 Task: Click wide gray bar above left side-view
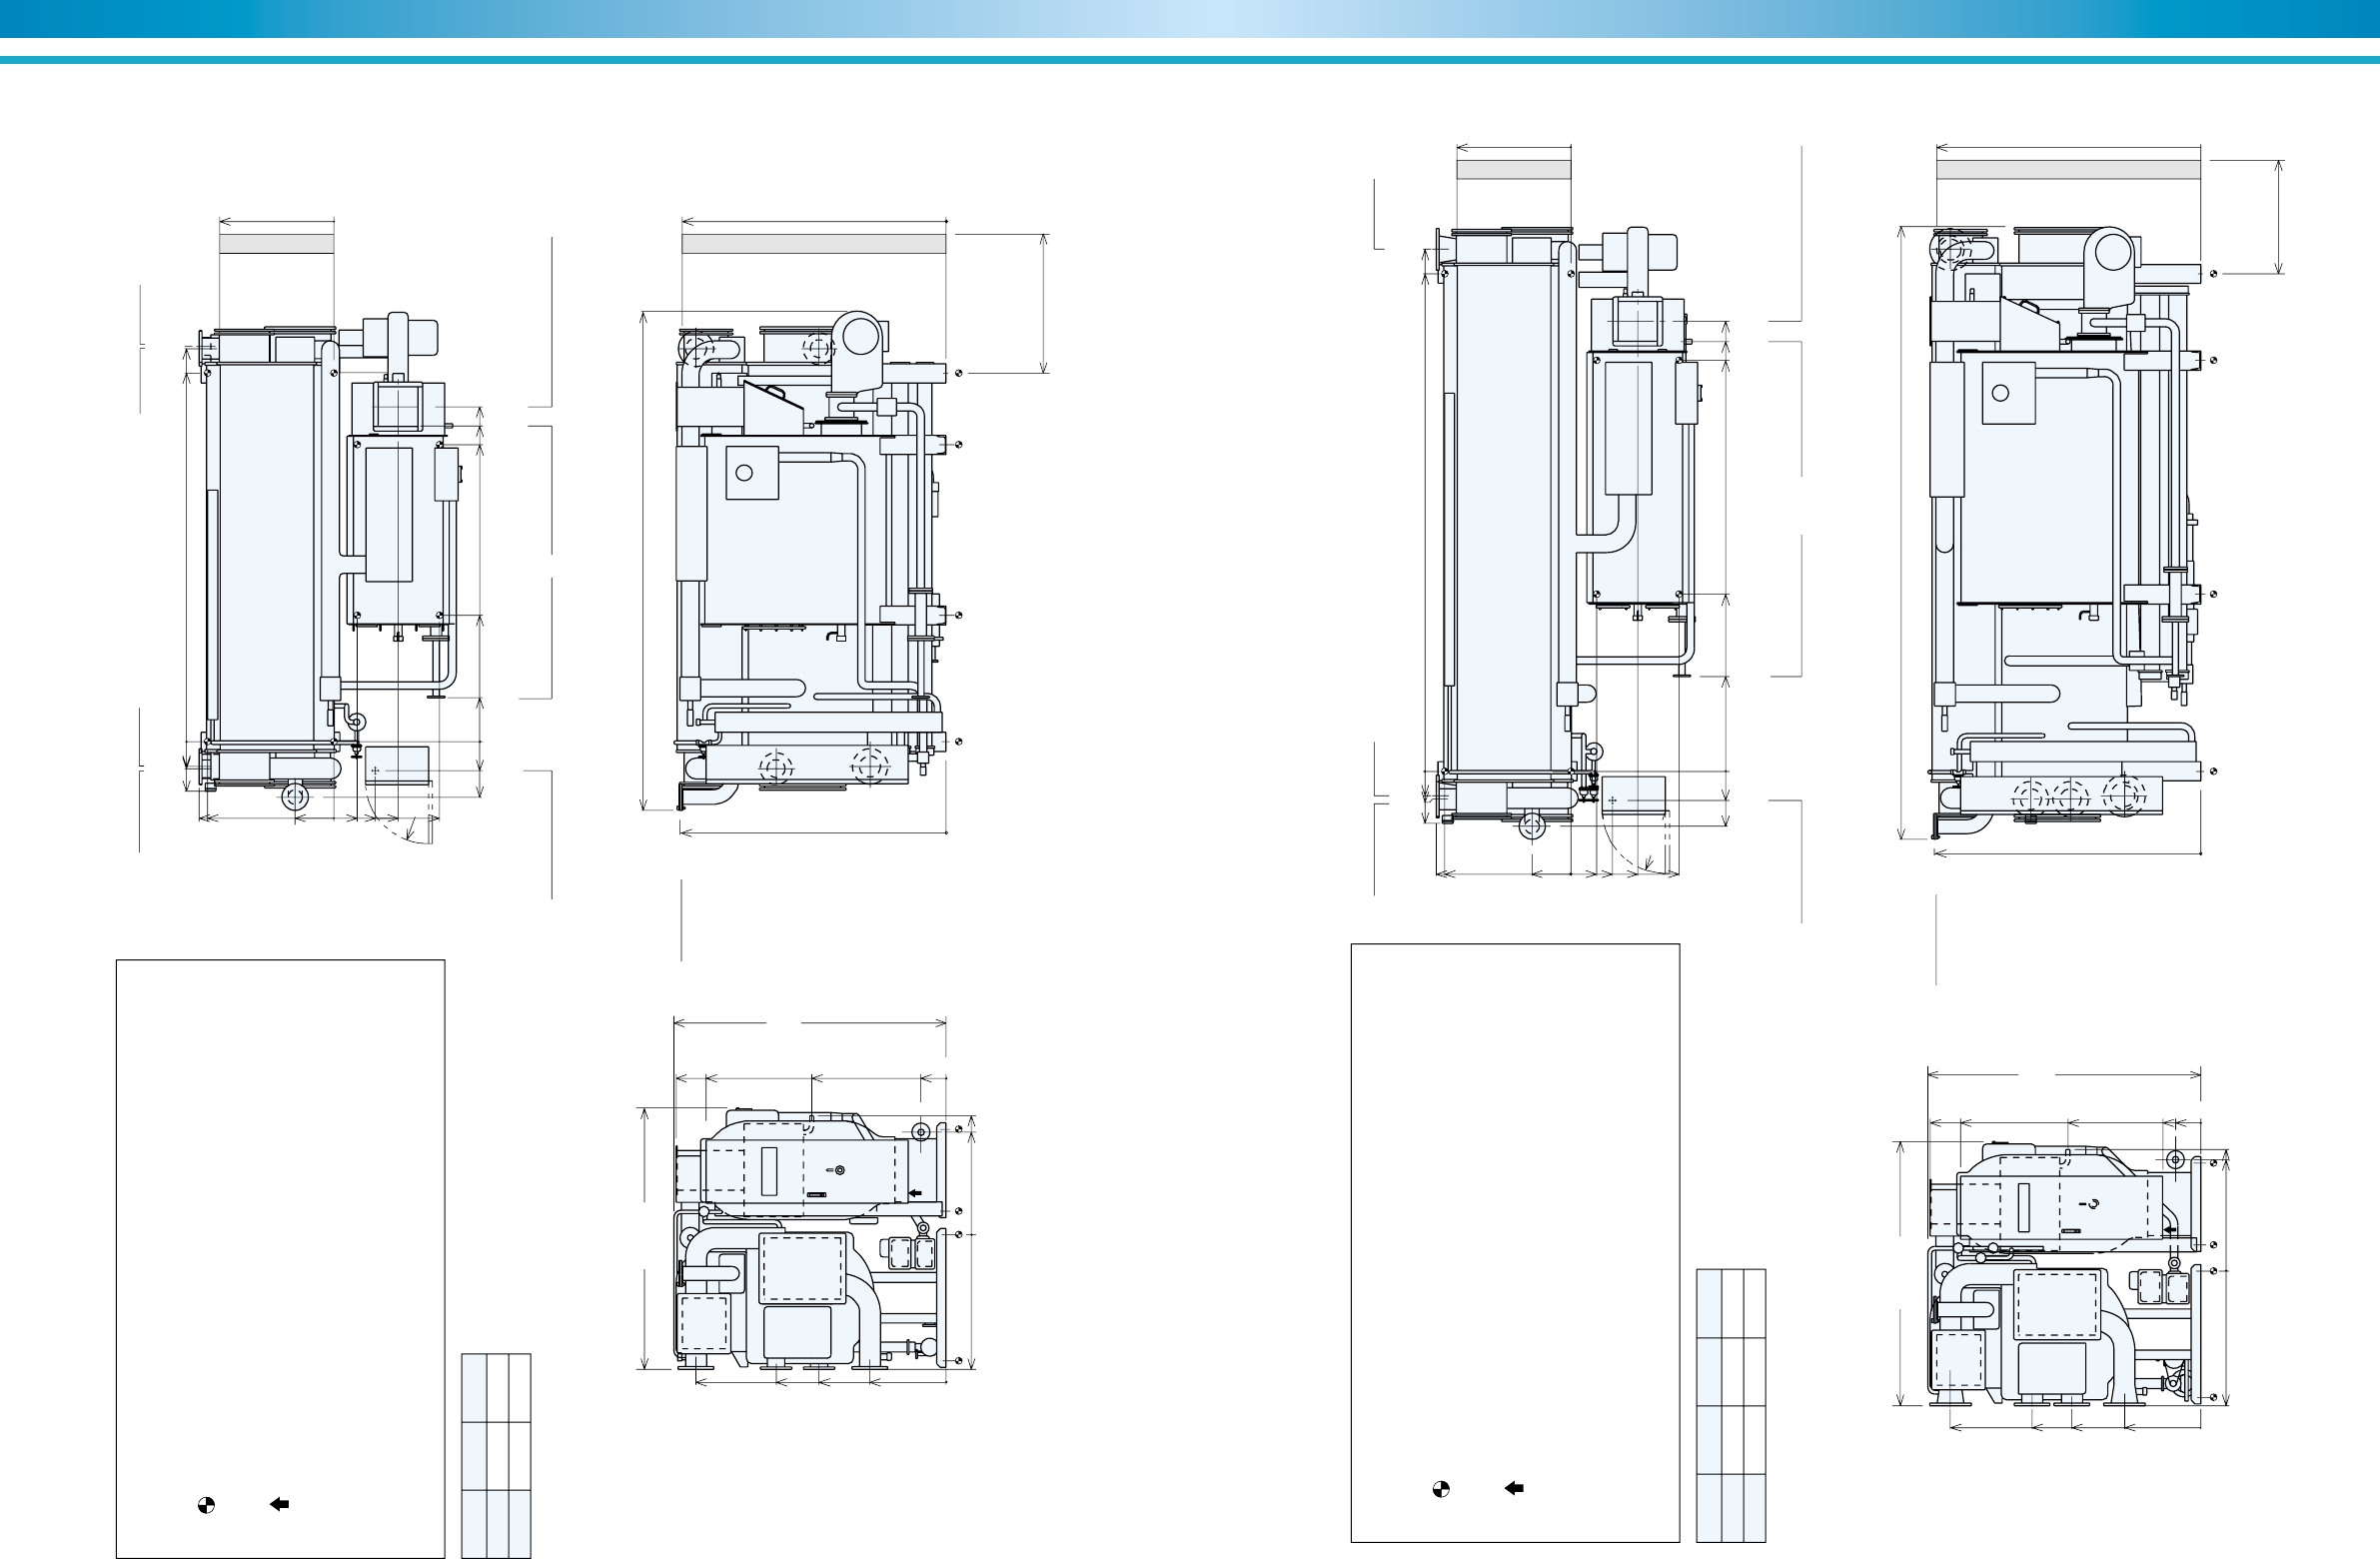(813, 244)
